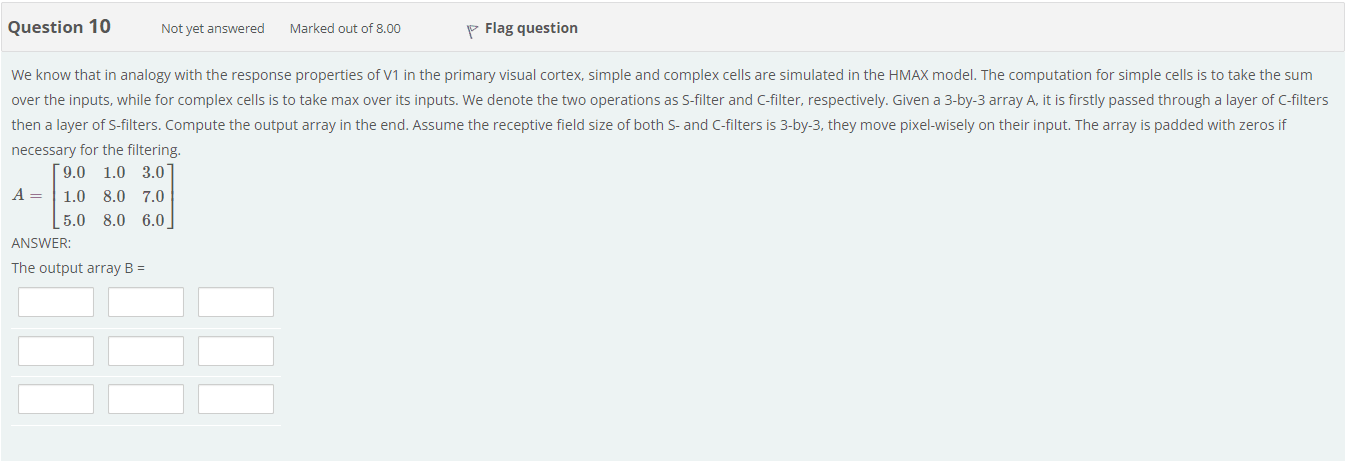
Task: Focus the bottom-right answer input box
Action: pyautogui.click(x=236, y=399)
